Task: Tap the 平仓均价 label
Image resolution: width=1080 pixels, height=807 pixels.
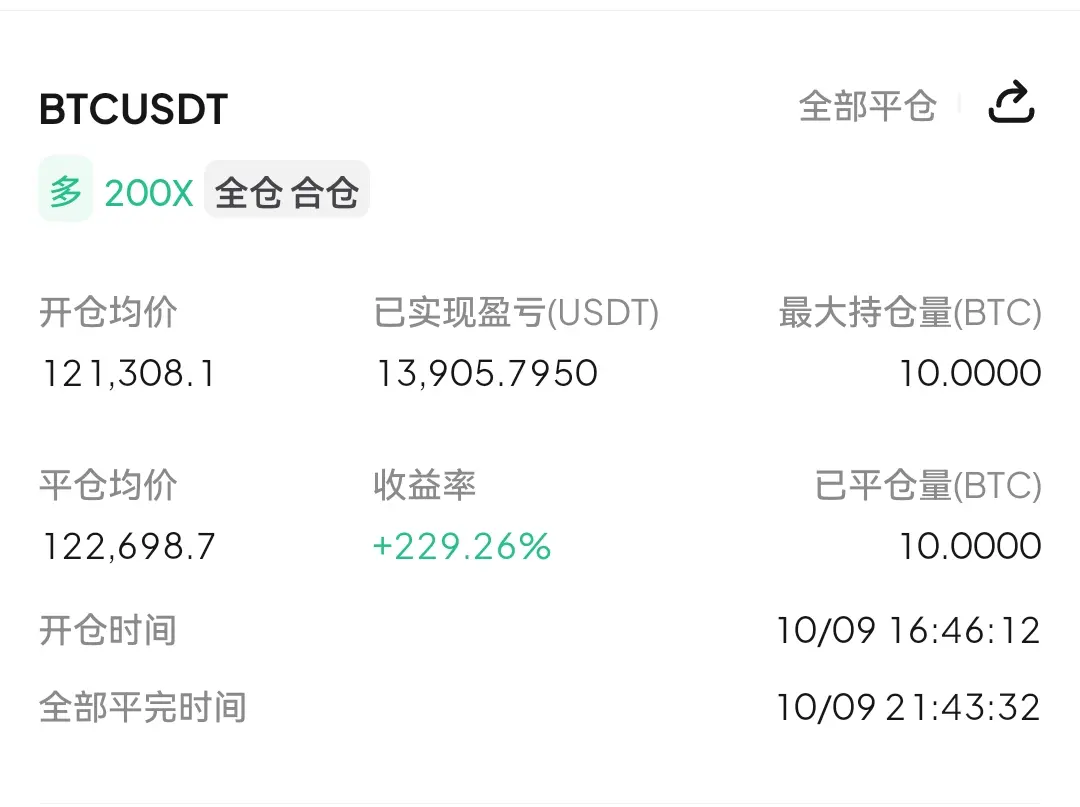Action: [108, 485]
